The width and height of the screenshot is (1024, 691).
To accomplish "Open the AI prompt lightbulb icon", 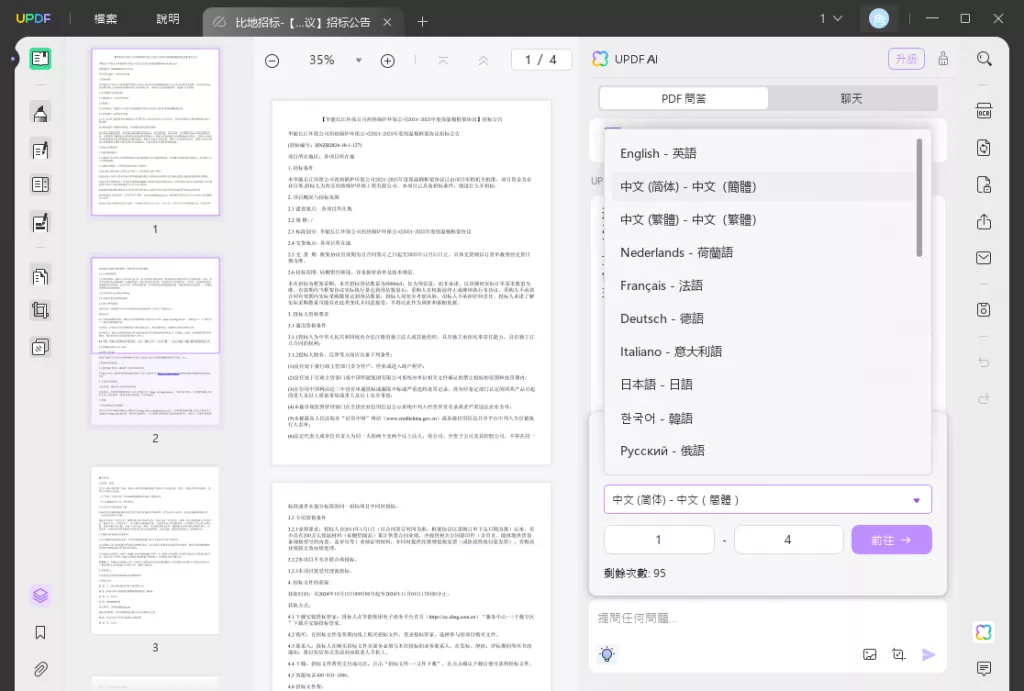I will click(x=607, y=654).
